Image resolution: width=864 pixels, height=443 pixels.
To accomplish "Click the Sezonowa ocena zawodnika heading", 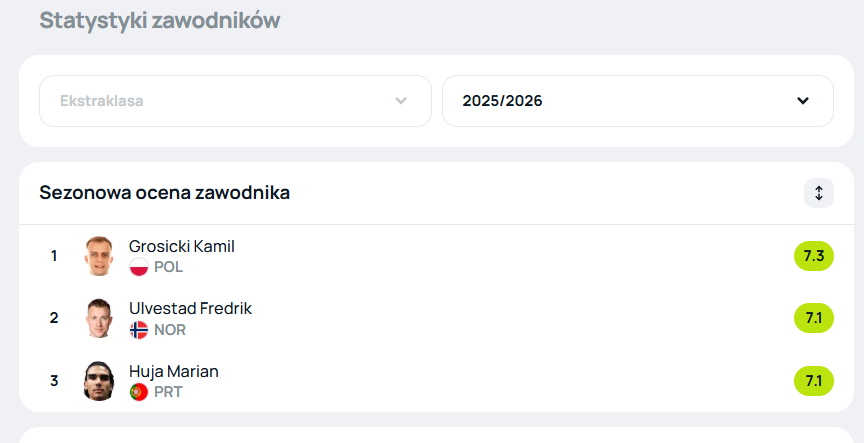I will 164,193.
